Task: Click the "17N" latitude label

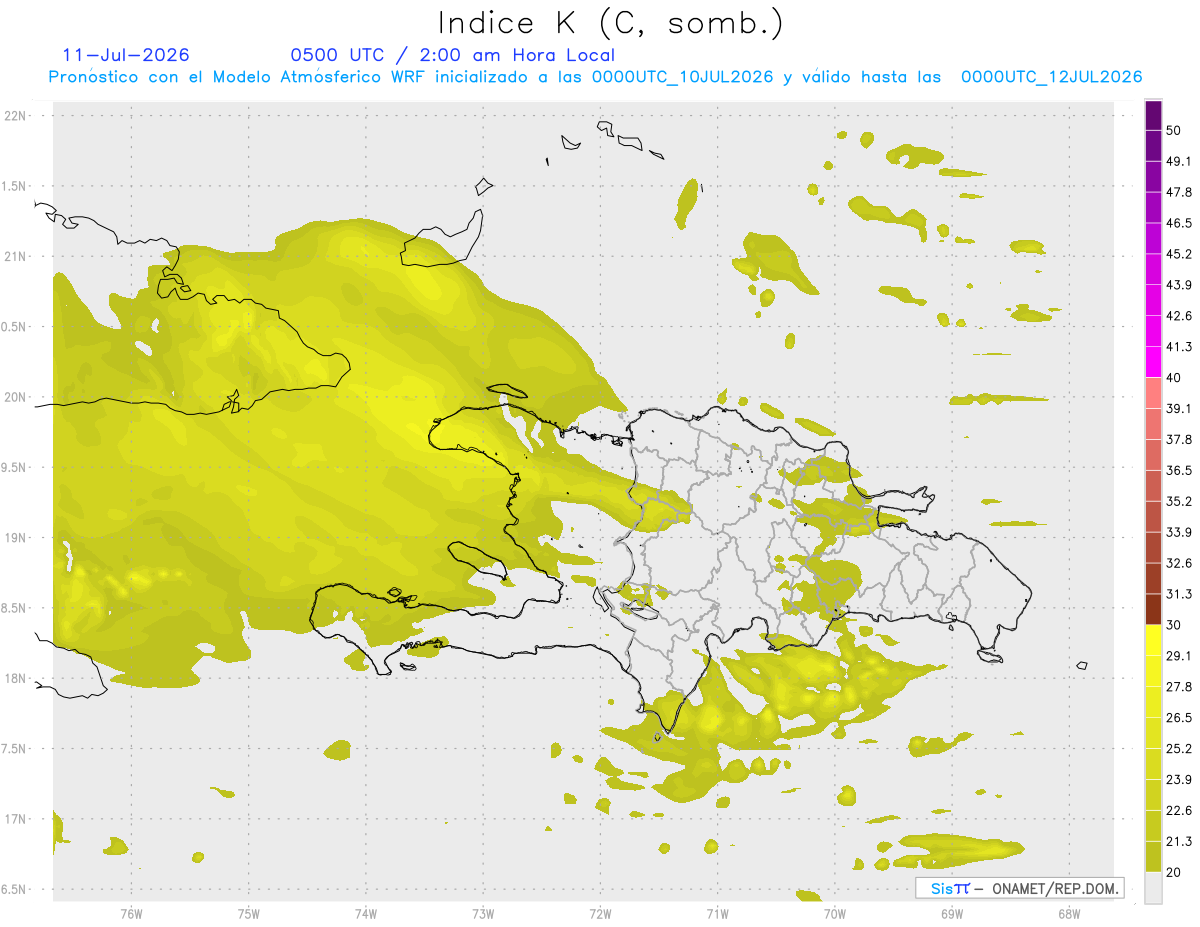Action: coord(17,819)
